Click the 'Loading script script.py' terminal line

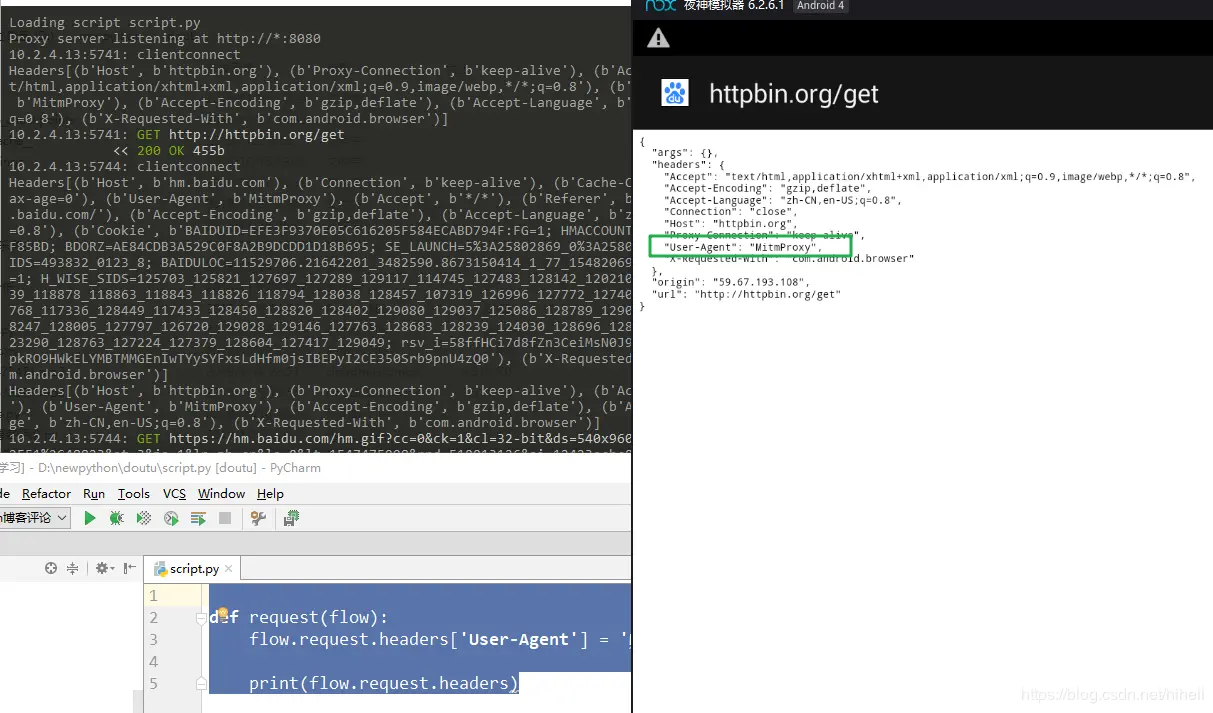pyautogui.click(x=104, y=23)
